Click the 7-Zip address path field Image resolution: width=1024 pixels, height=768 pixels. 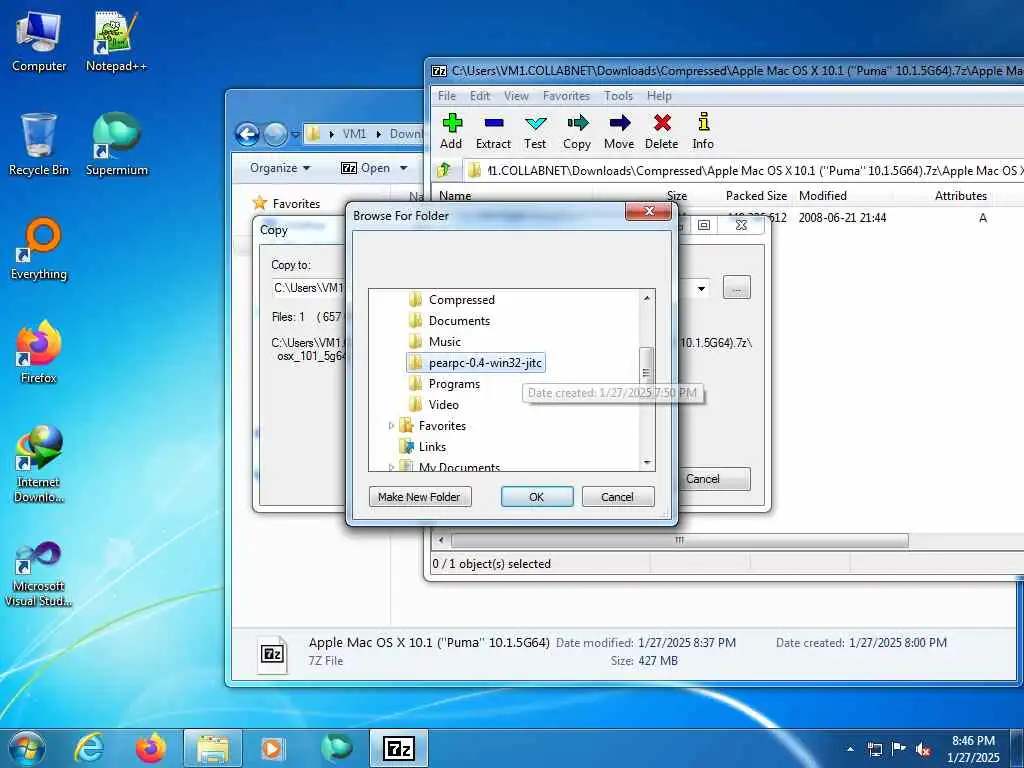pos(744,171)
